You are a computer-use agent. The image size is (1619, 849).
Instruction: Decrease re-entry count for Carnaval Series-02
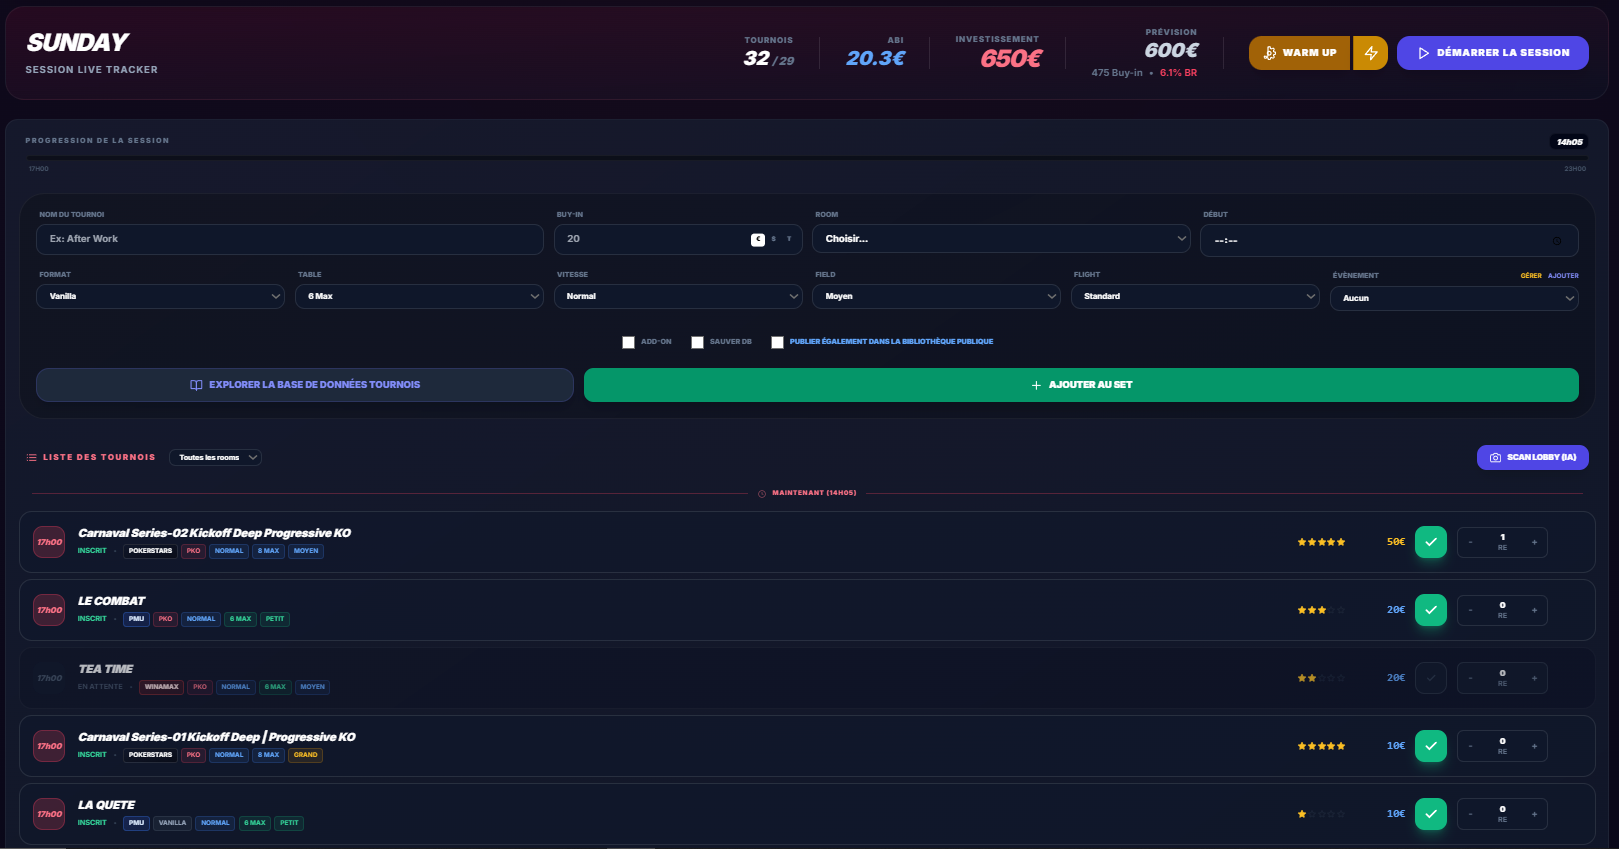pos(1470,542)
